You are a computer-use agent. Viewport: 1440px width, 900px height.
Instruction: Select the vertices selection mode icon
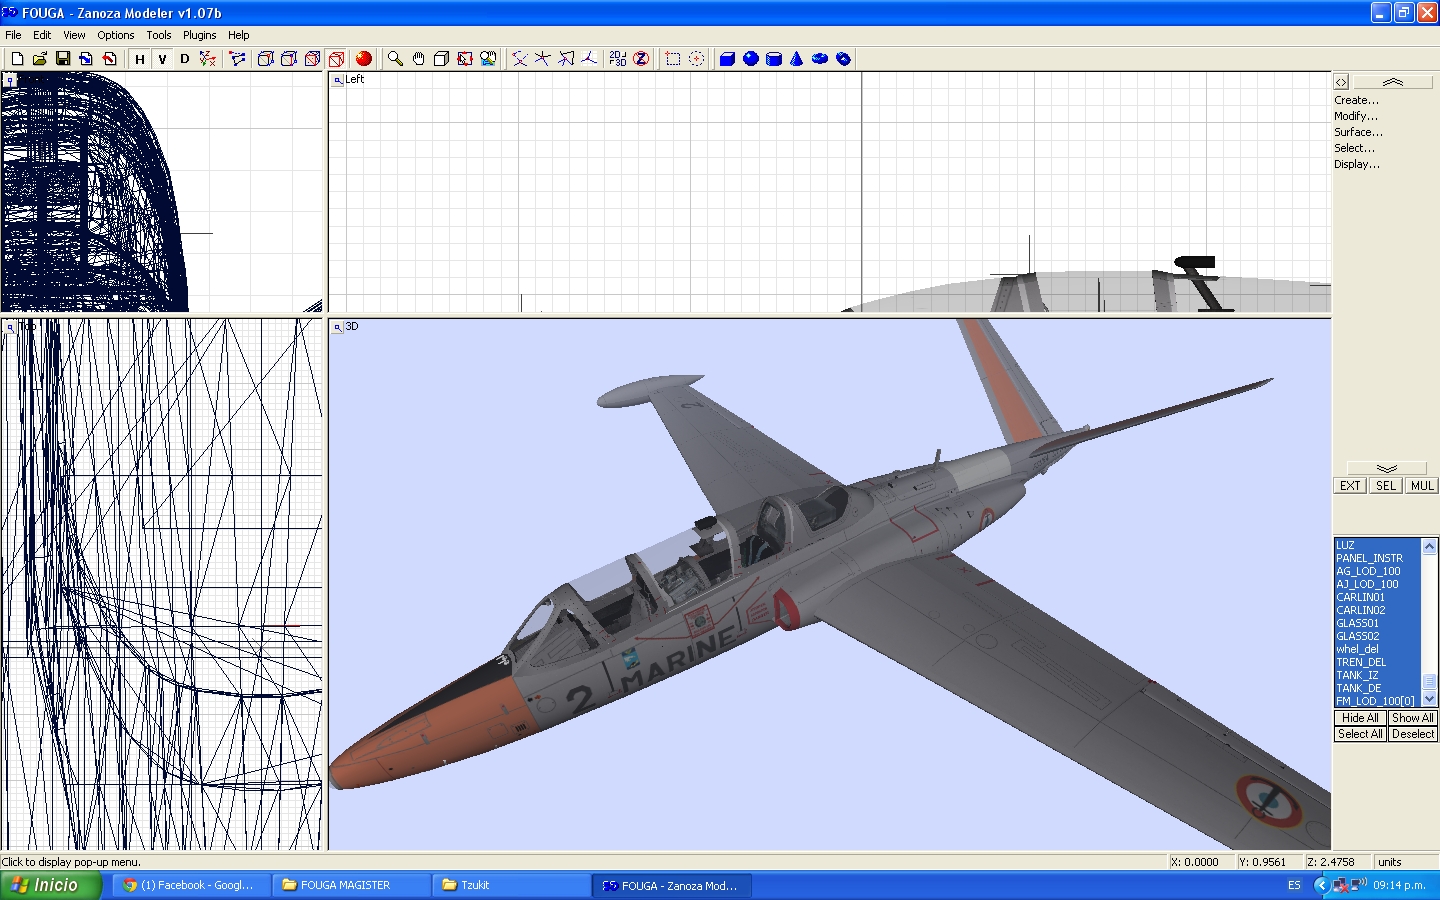237,59
